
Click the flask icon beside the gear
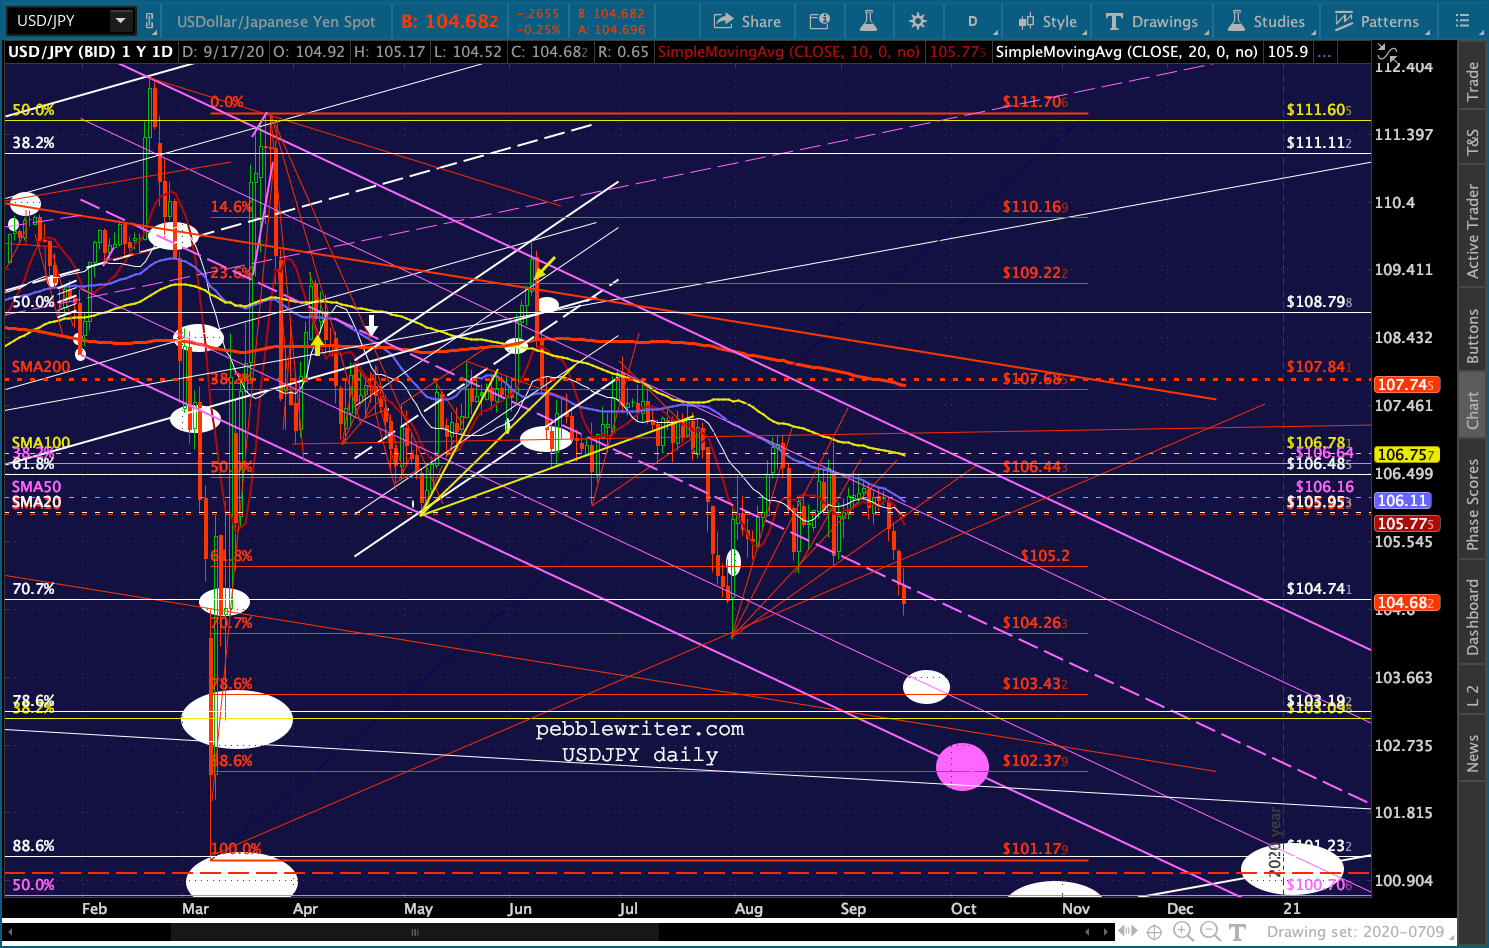(x=868, y=21)
